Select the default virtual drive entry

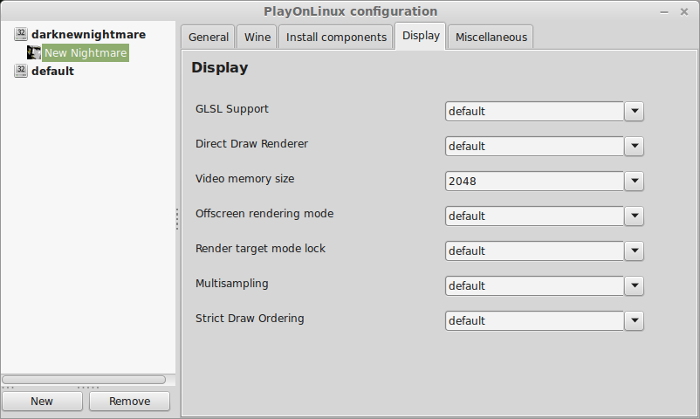pos(53,71)
